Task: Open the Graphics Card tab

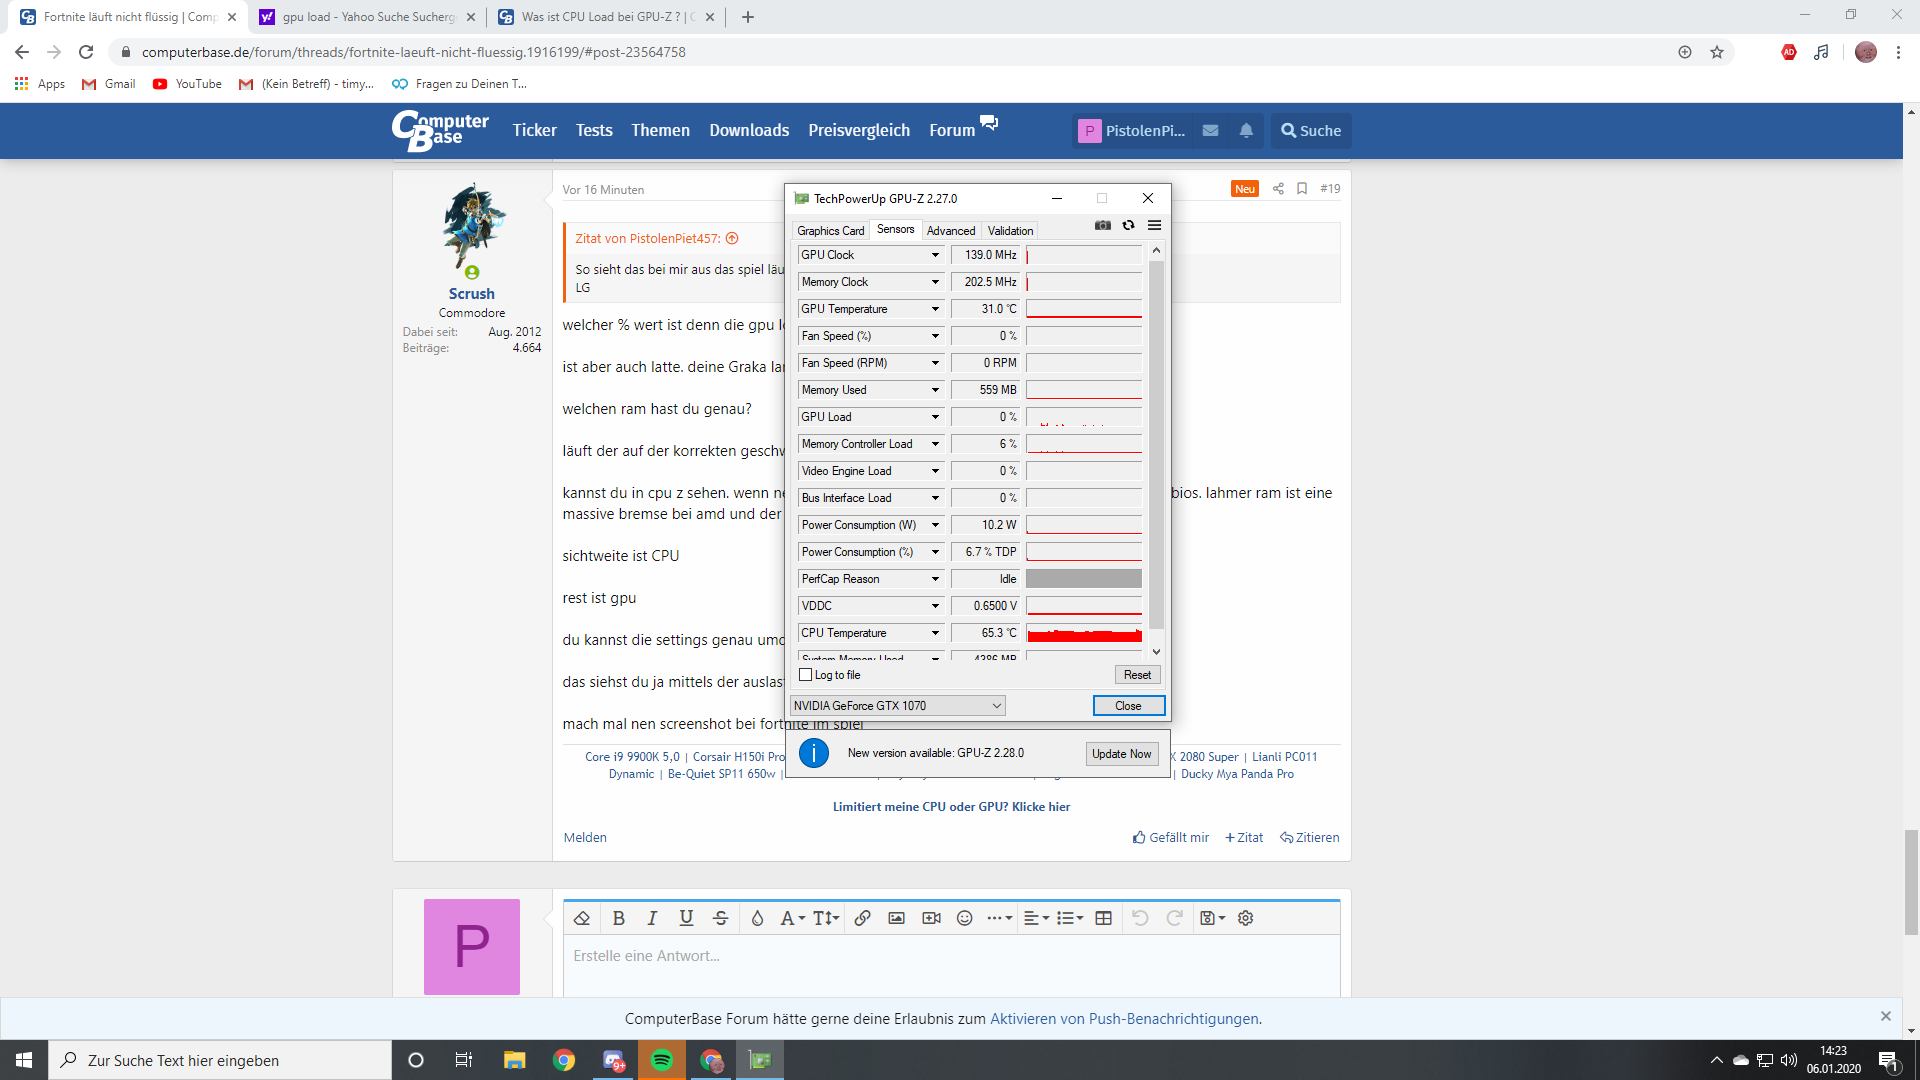Action: pyautogui.click(x=830, y=230)
